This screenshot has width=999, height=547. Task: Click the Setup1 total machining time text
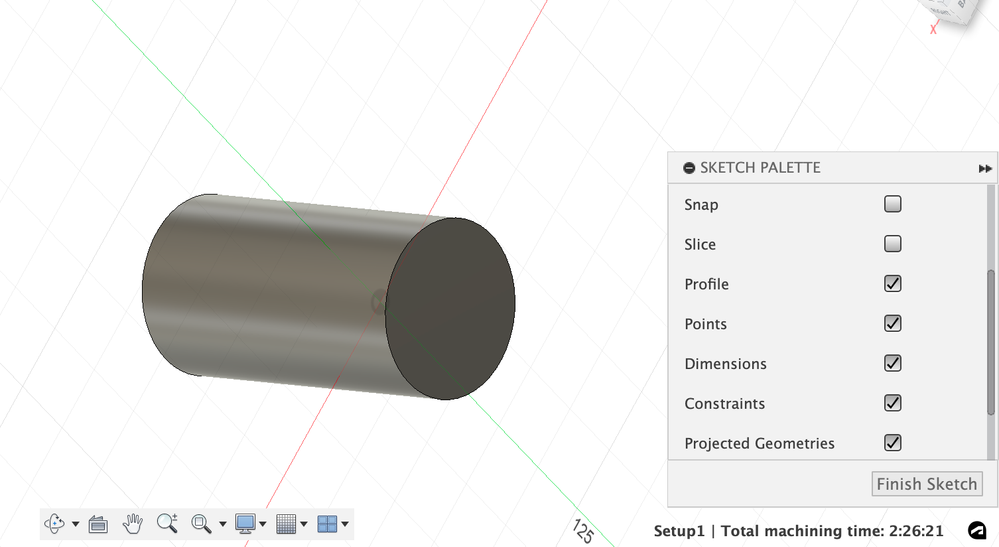[798, 531]
